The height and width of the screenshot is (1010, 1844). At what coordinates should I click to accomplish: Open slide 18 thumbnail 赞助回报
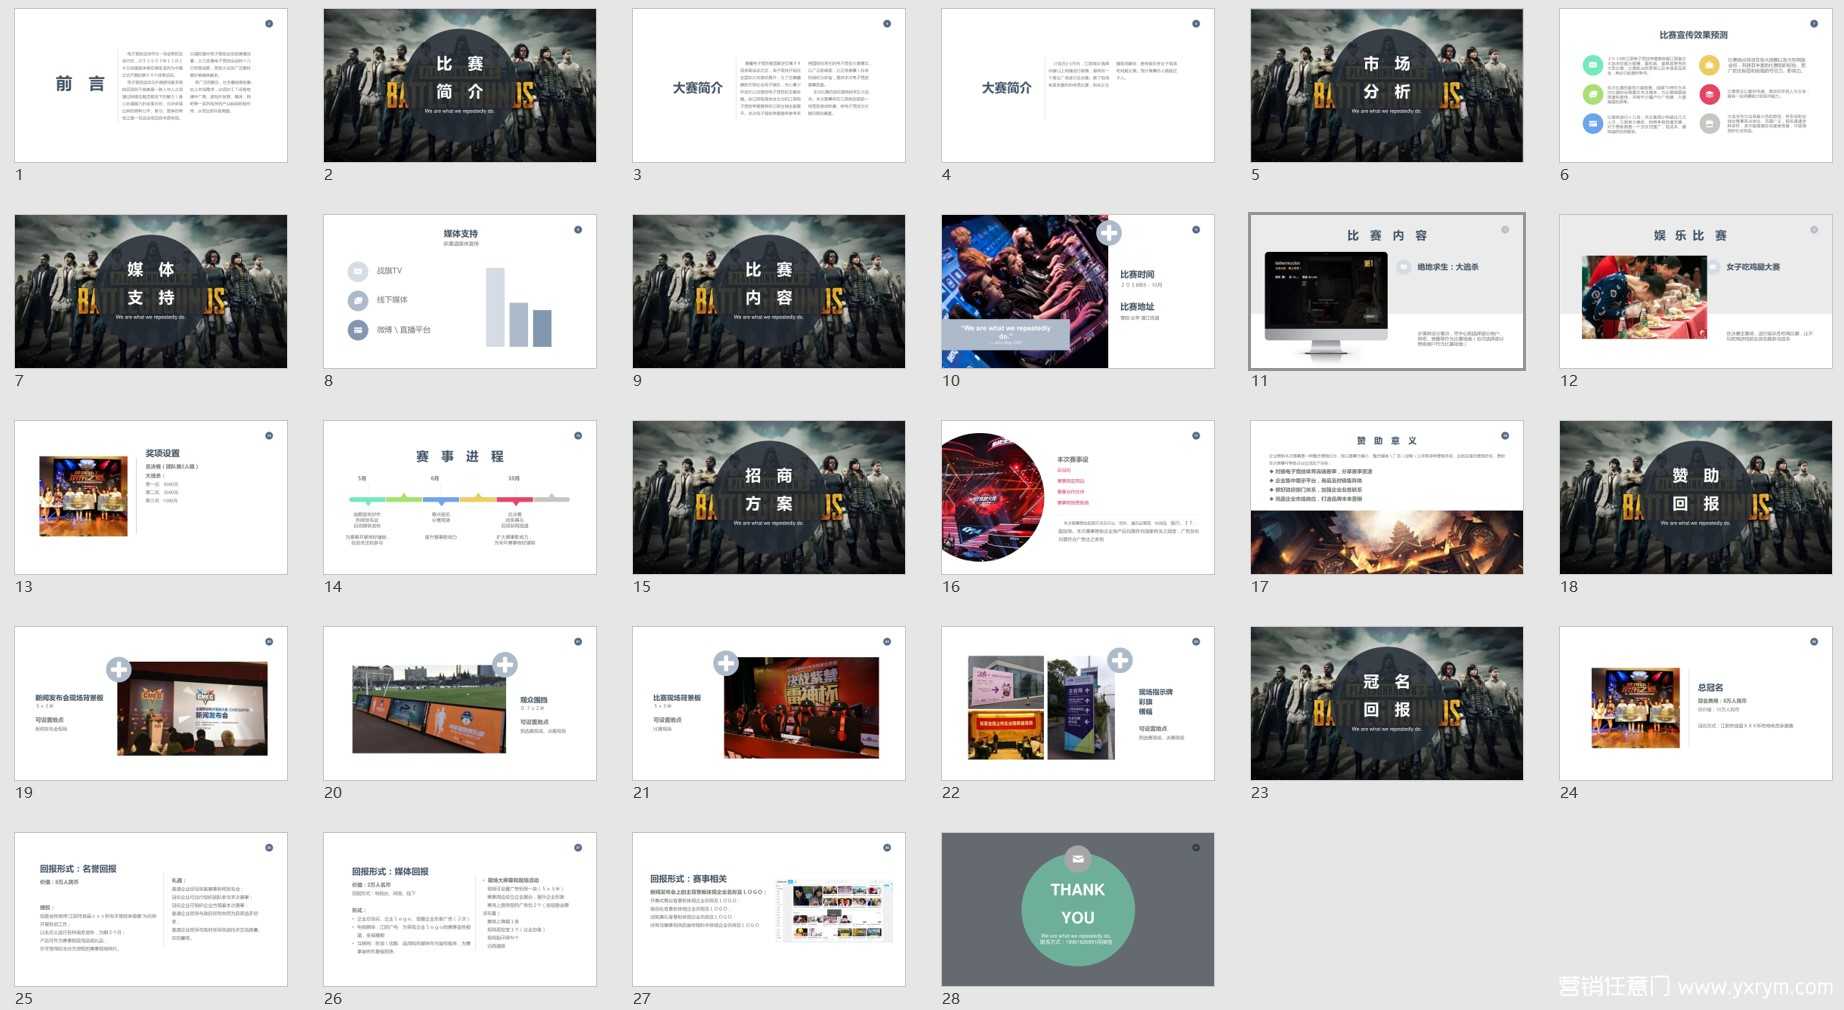pos(1696,497)
